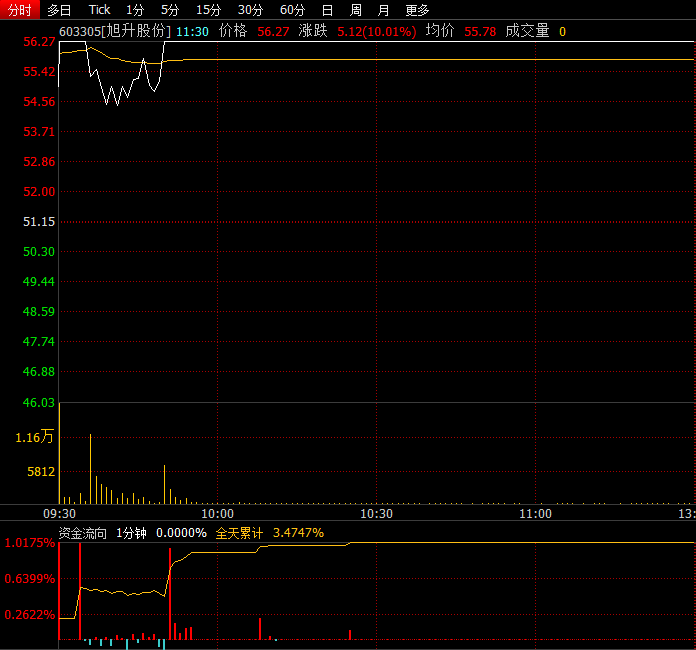The image size is (696, 650).
Task: Click the 1.0175% fund-flow axis label
Action: (x=30, y=543)
